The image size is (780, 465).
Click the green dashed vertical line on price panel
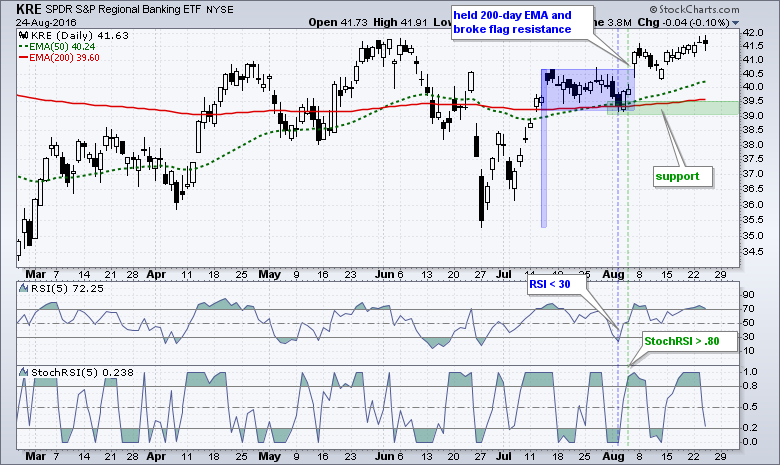[628, 147]
